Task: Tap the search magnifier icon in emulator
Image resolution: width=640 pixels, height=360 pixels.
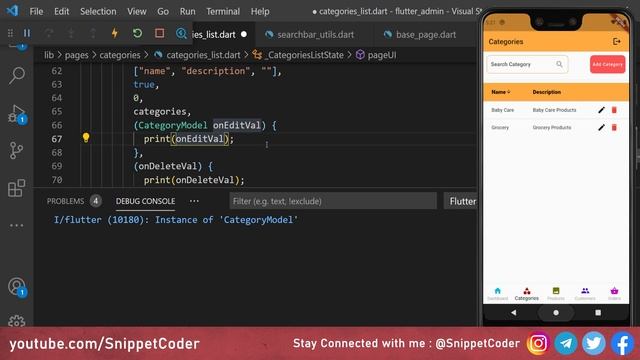Action: pos(559,64)
